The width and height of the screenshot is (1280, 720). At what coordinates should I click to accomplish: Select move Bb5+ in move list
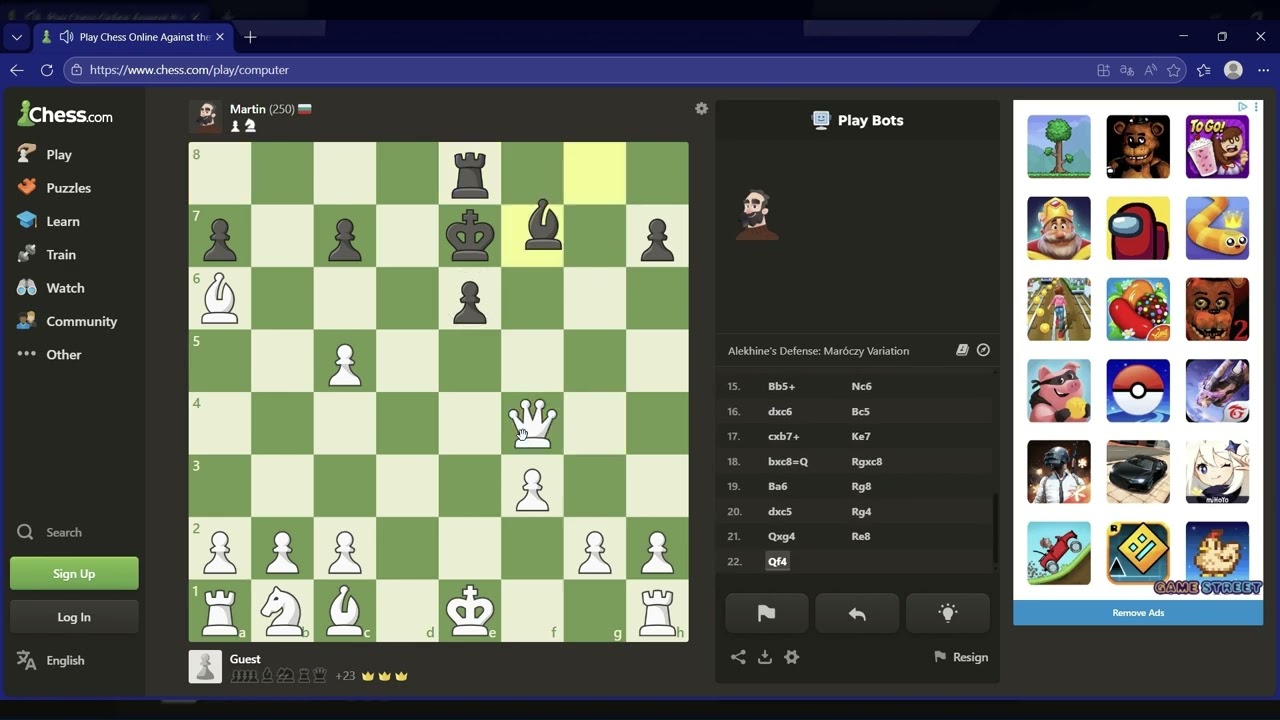point(782,387)
